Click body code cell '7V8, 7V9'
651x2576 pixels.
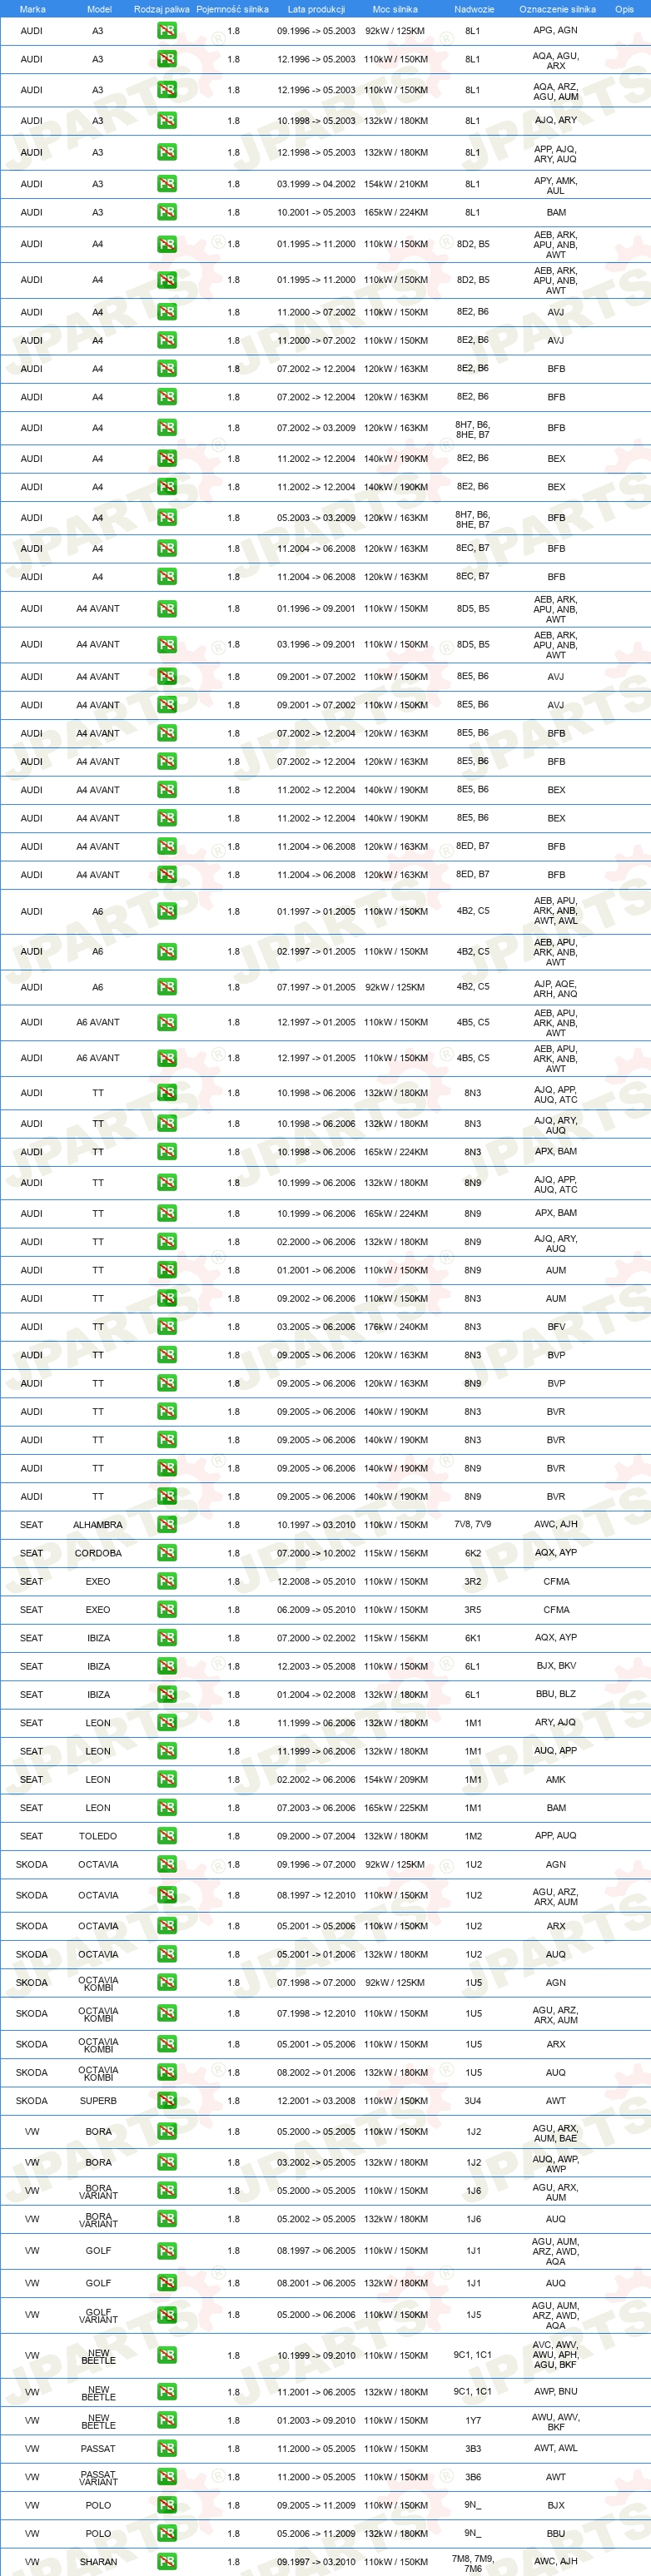point(473,1525)
